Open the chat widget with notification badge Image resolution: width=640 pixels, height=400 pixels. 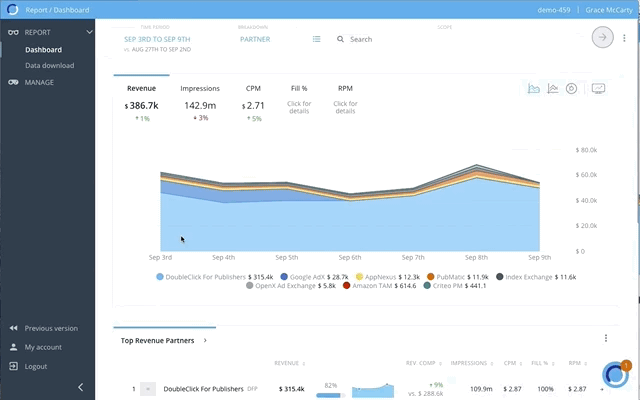[615, 374]
